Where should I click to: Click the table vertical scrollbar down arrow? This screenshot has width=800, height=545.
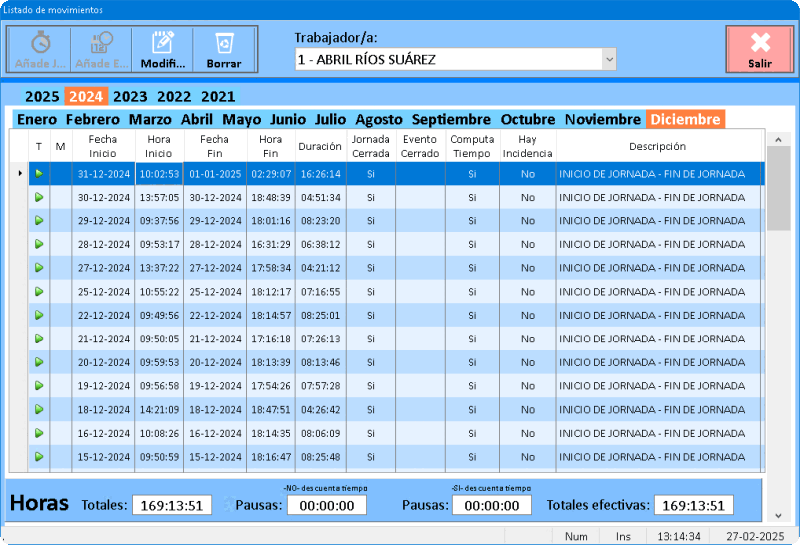779,516
